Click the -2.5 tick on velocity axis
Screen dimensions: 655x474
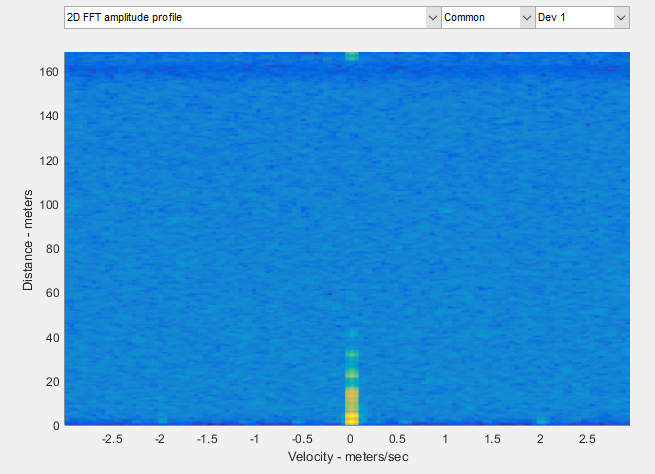(112, 439)
